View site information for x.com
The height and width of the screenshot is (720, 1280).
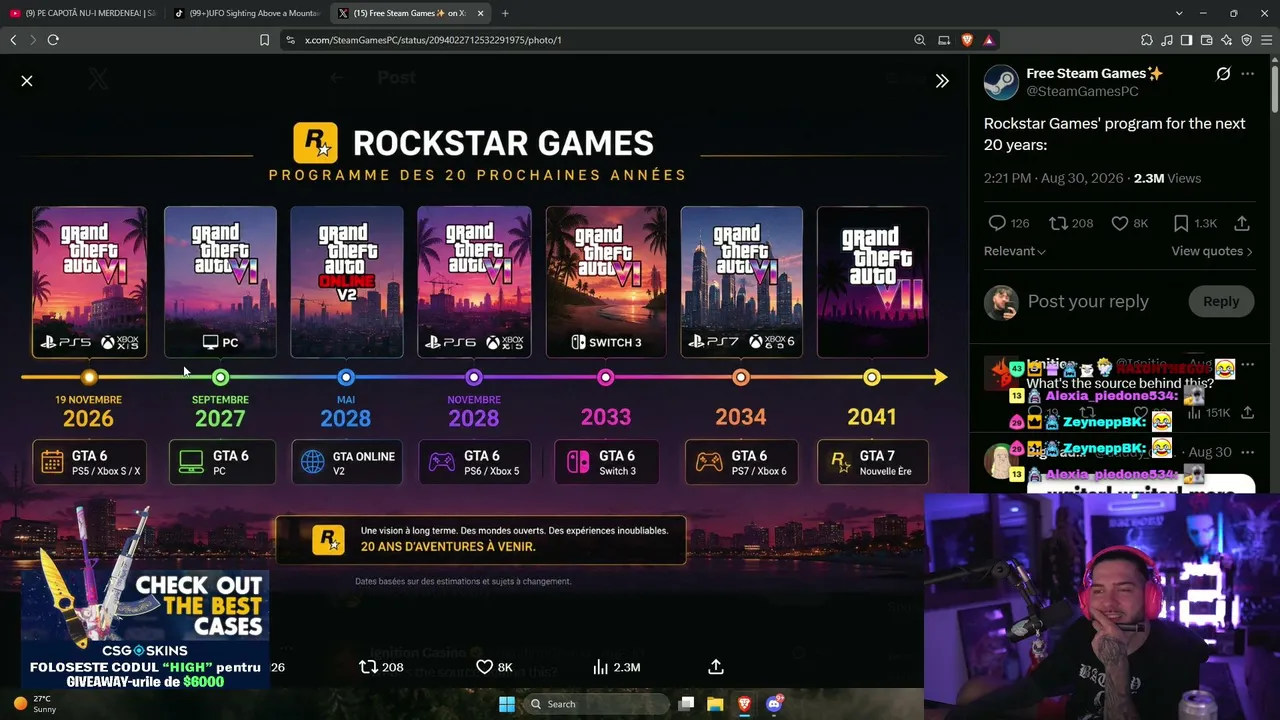tap(290, 40)
